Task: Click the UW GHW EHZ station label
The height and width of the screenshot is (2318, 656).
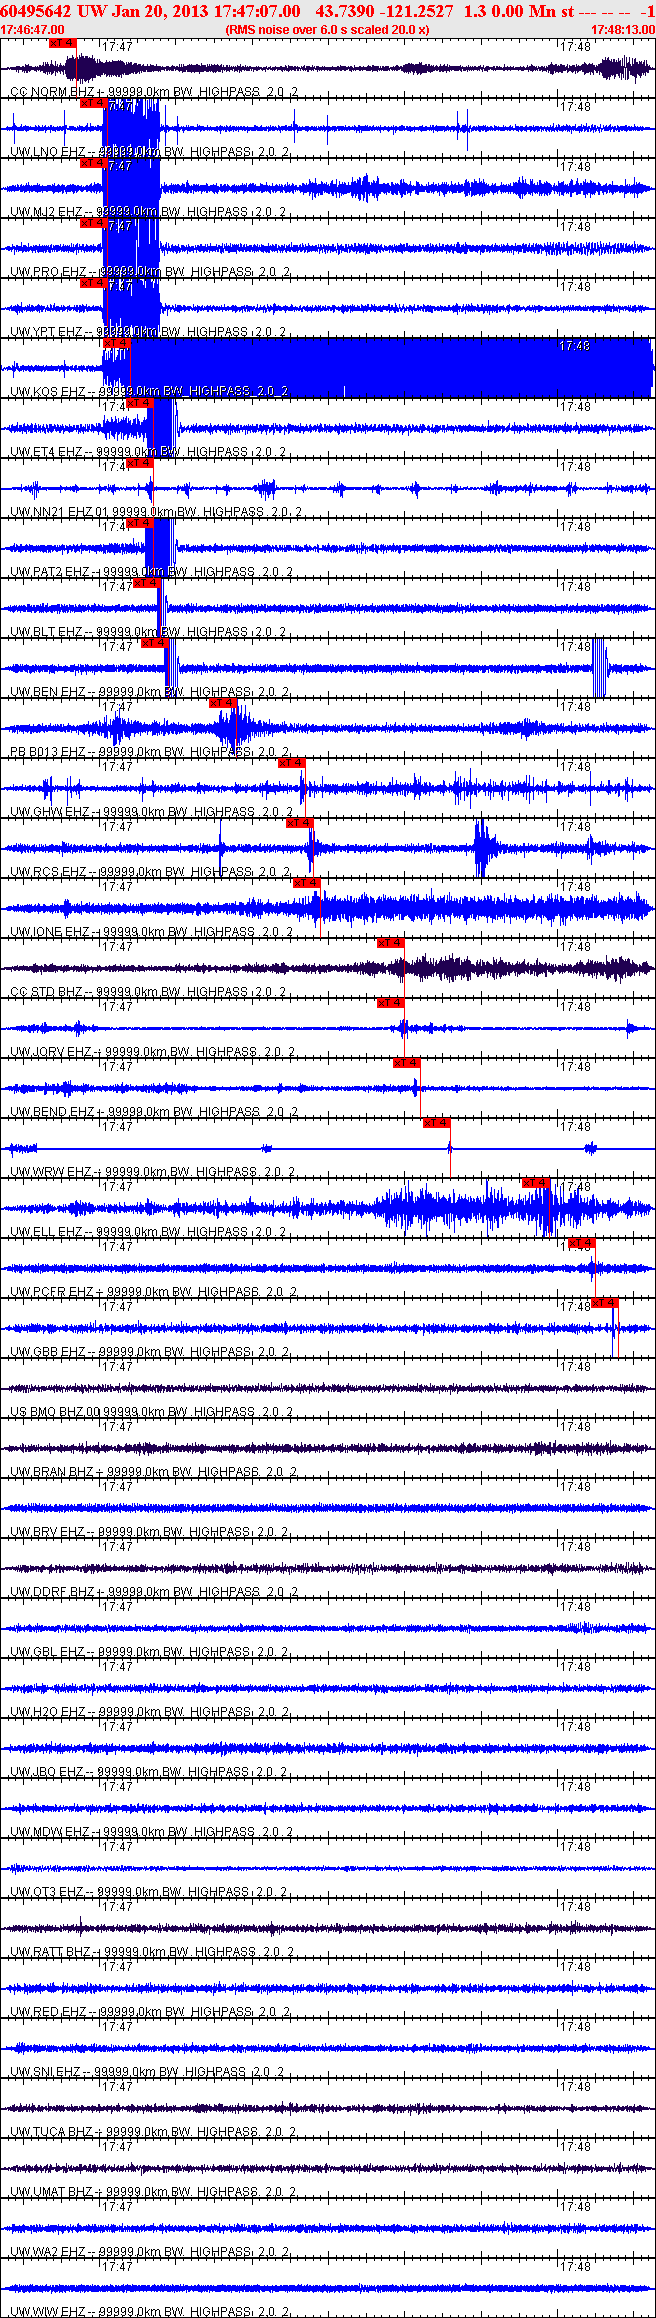Action: (151, 812)
